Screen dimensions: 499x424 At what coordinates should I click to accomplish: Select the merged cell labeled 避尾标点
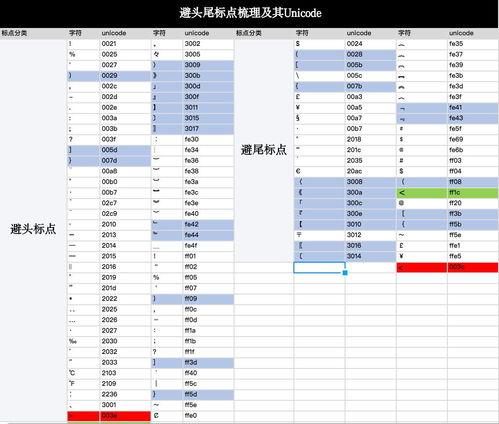click(x=264, y=150)
